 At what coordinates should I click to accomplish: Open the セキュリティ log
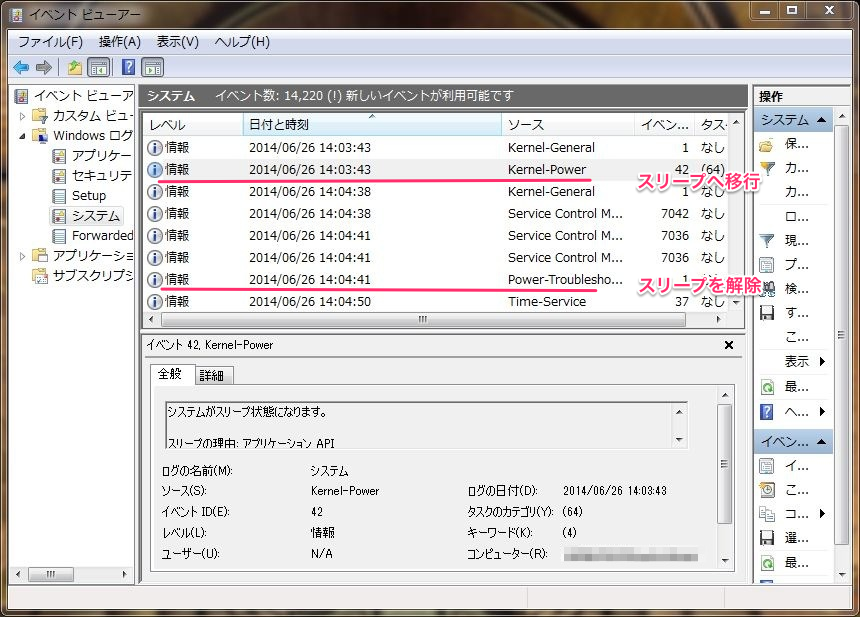[92, 176]
